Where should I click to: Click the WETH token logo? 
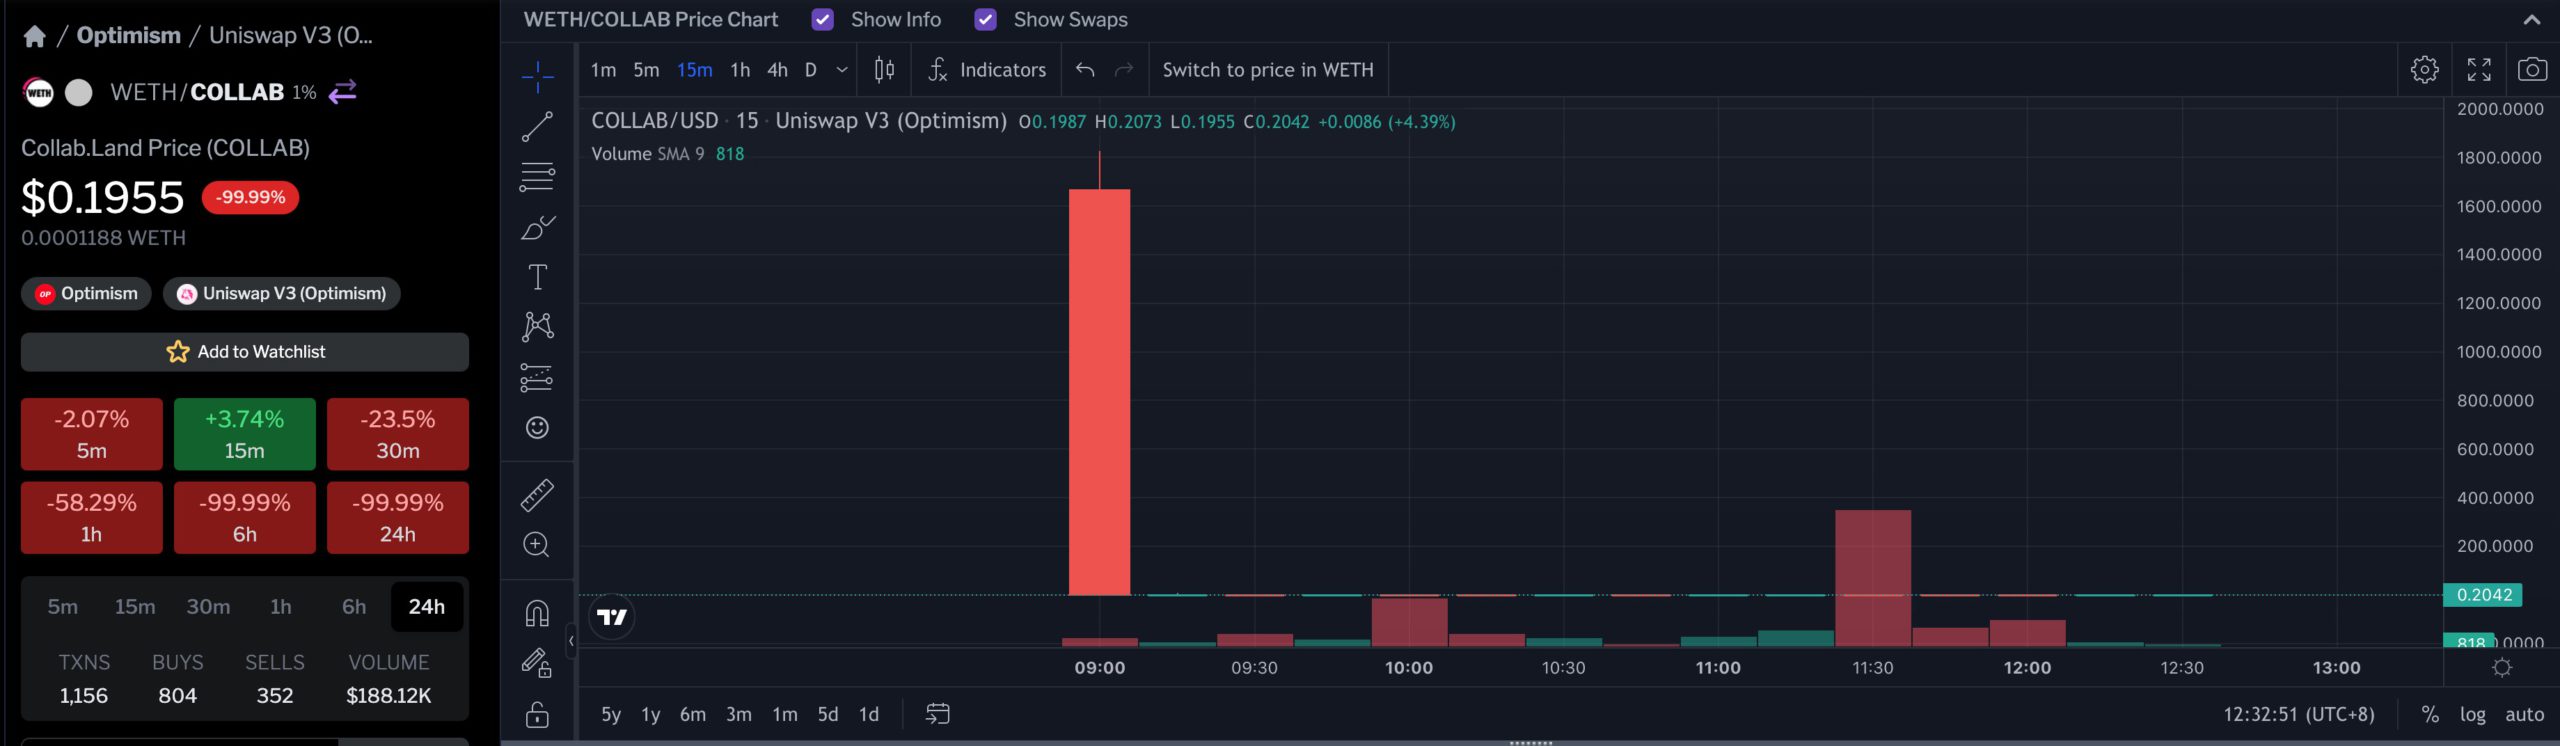[x=38, y=93]
